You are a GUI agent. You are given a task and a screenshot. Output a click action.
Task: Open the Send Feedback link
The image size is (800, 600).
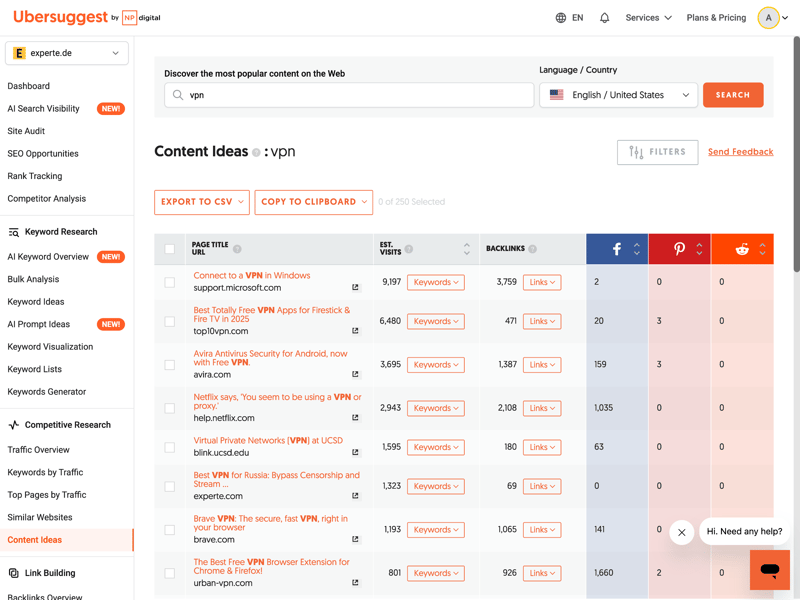pos(740,152)
